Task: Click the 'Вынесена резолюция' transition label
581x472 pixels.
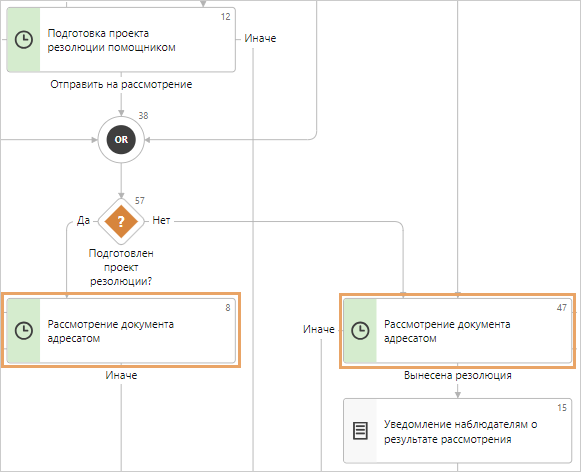Action: tap(458, 375)
